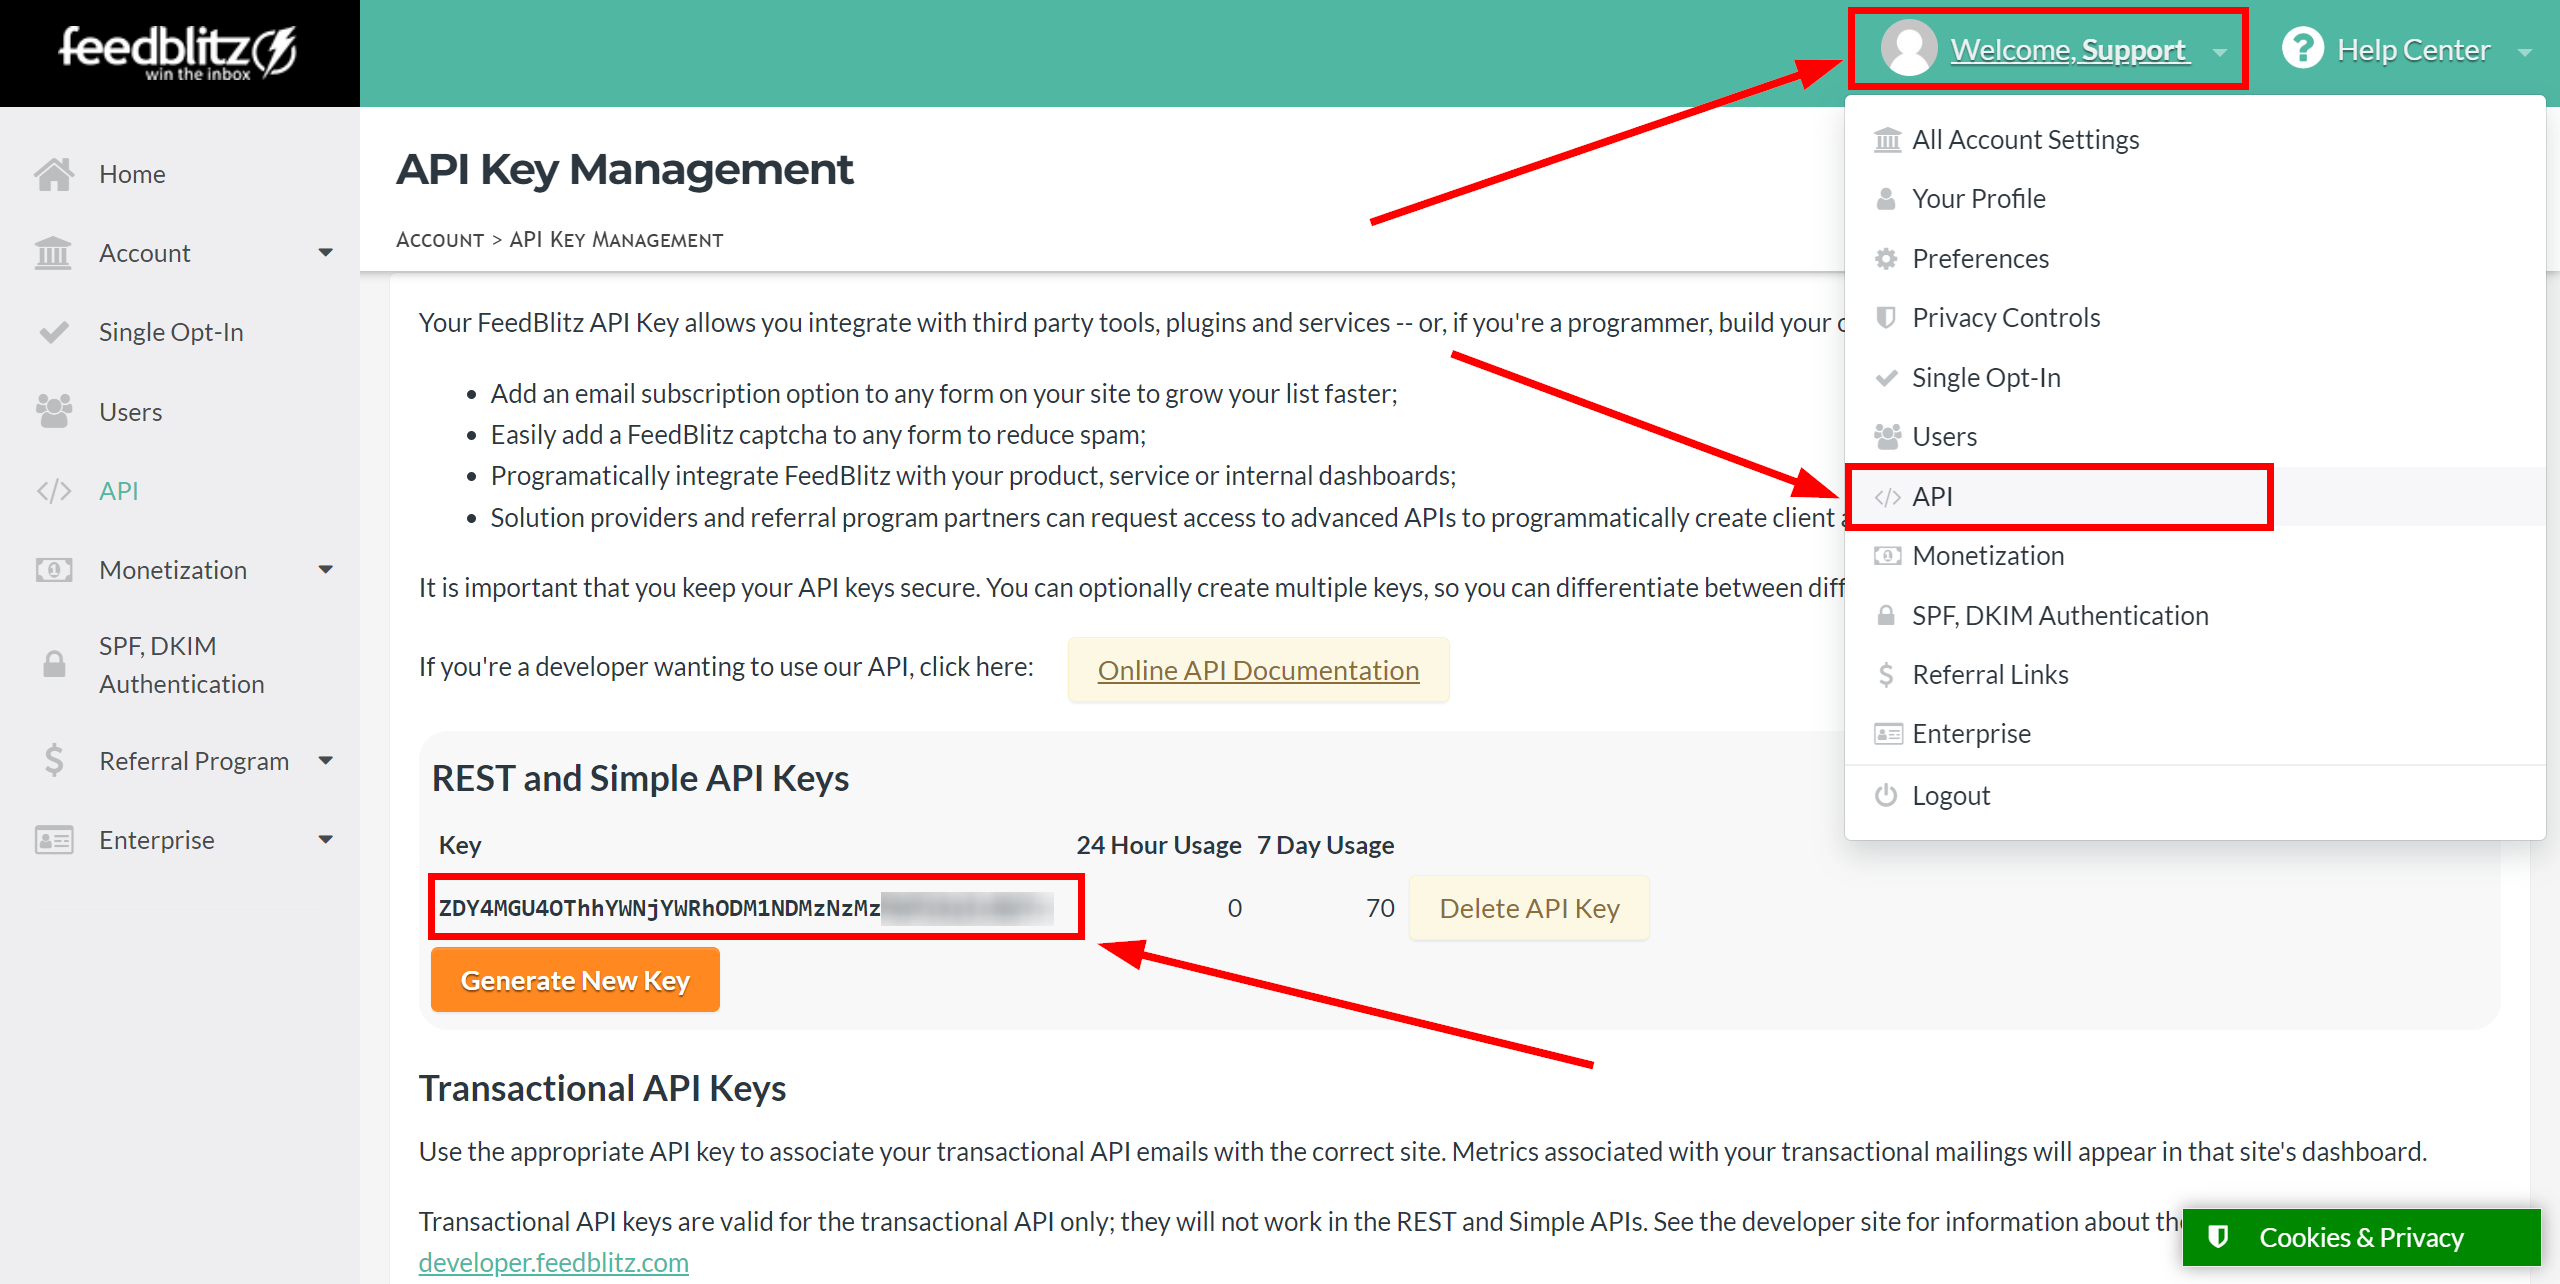Click the Users group icon in sidebar
The height and width of the screenshot is (1284, 2560).
tap(54, 411)
